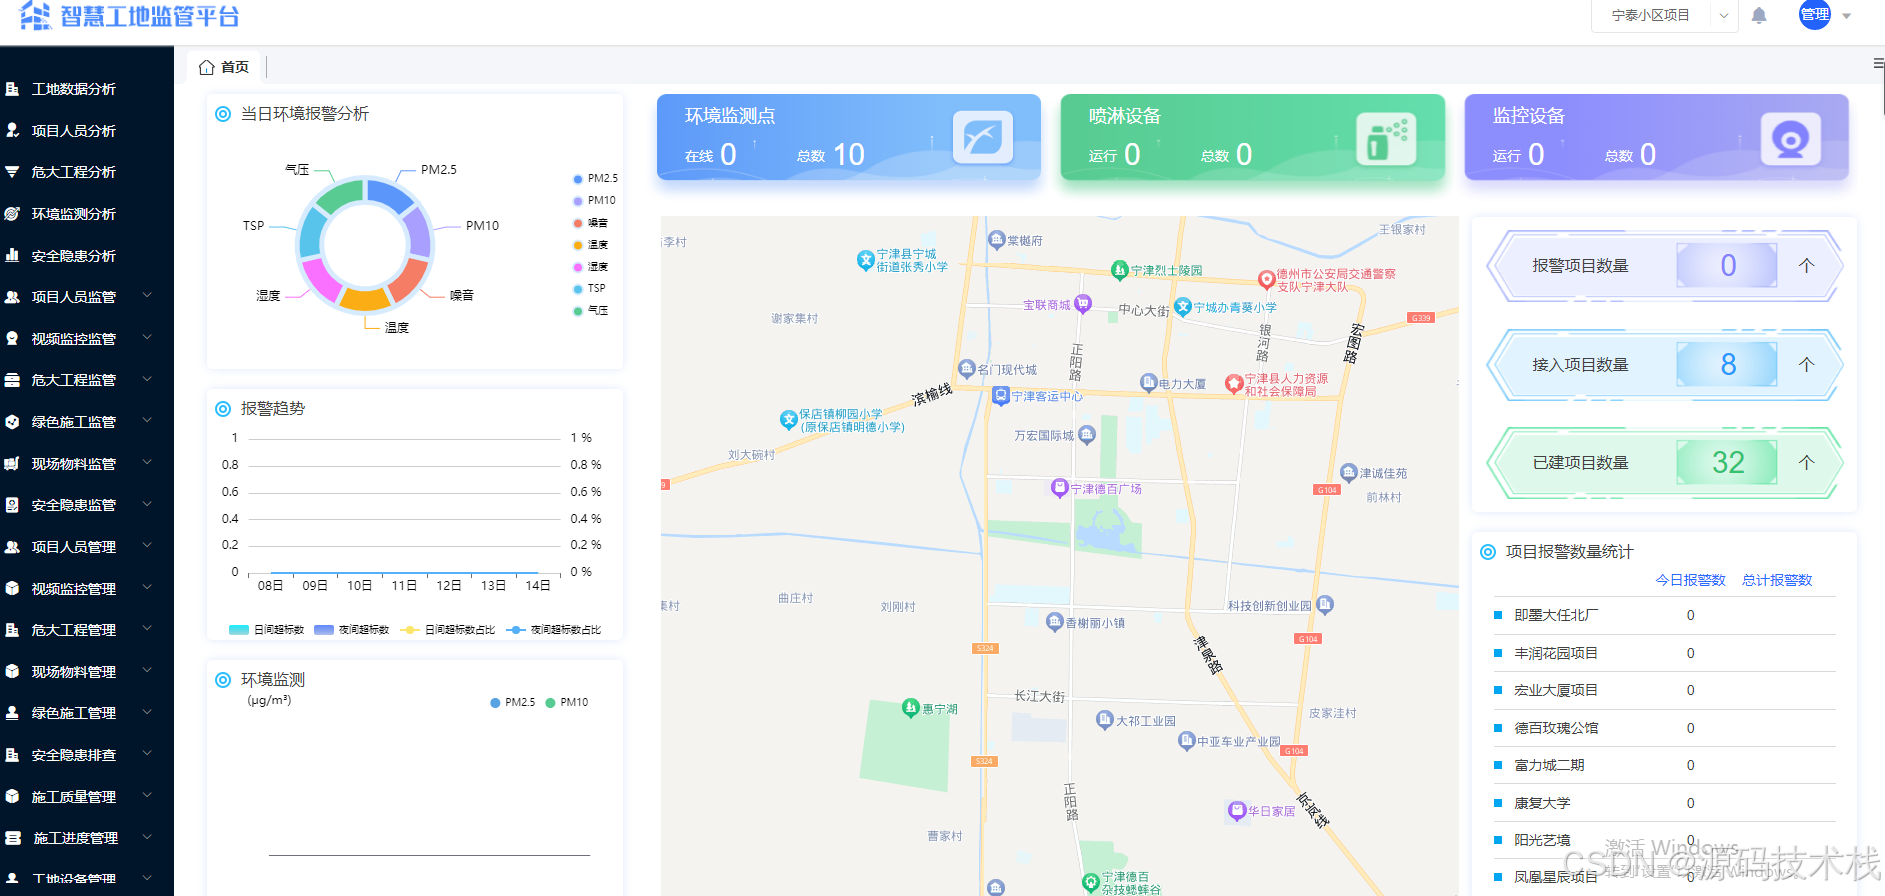The width and height of the screenshot is (1885, 896).
Task: Toggle 气压 legend in pie chart
Action: [x=591, y=311]
